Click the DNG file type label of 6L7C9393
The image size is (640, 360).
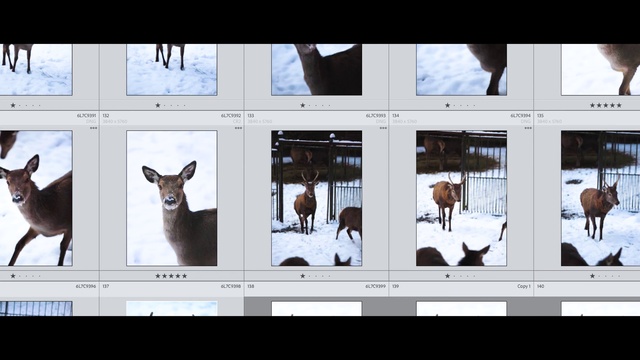(381, 122)
